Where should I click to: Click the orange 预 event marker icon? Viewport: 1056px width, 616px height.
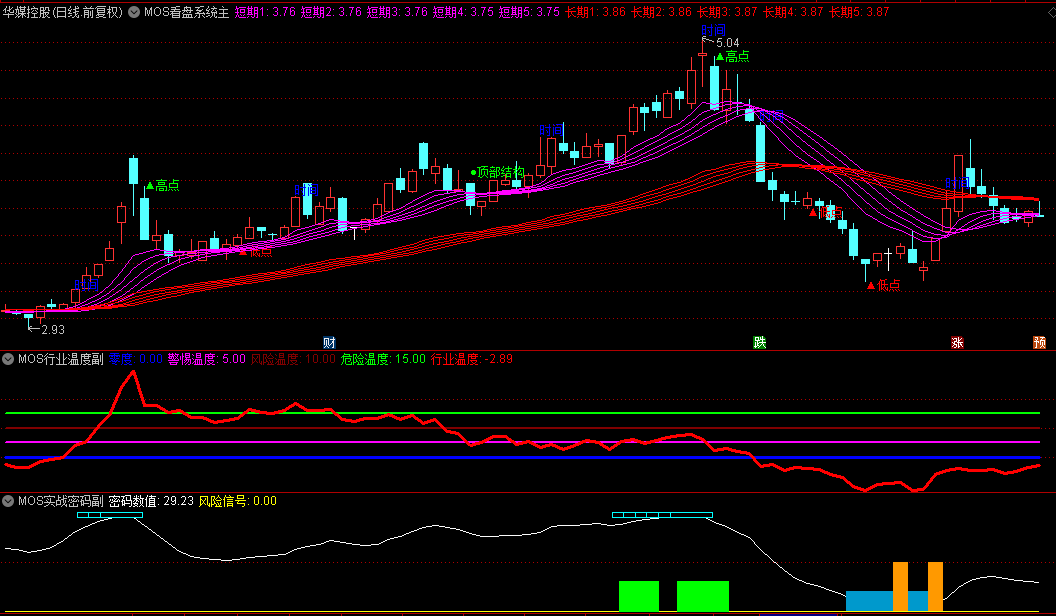[x=1040, y=343]
